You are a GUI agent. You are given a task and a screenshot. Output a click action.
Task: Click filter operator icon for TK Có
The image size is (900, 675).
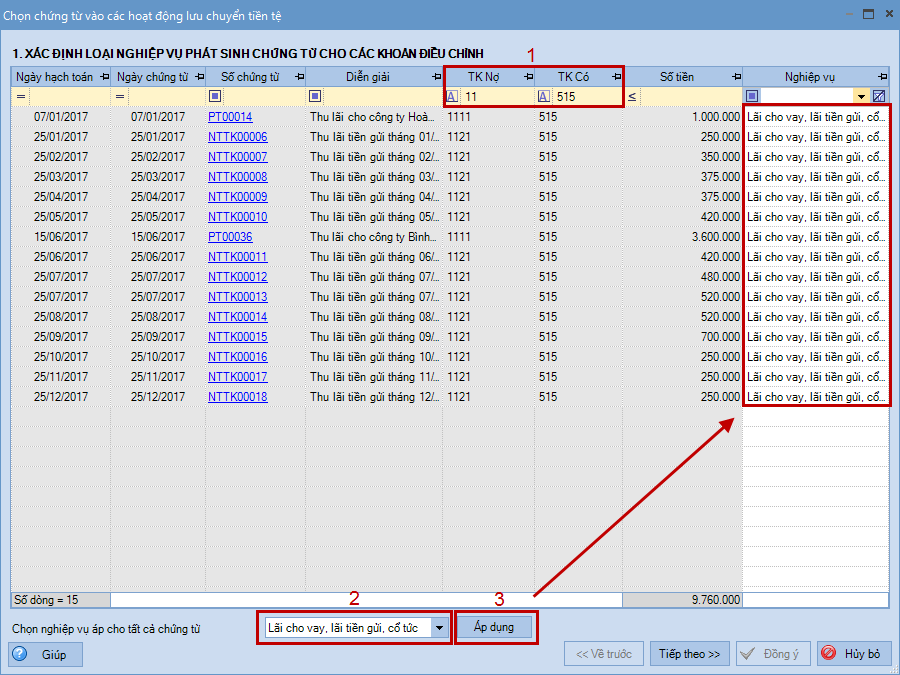click(x=543, y=96)
